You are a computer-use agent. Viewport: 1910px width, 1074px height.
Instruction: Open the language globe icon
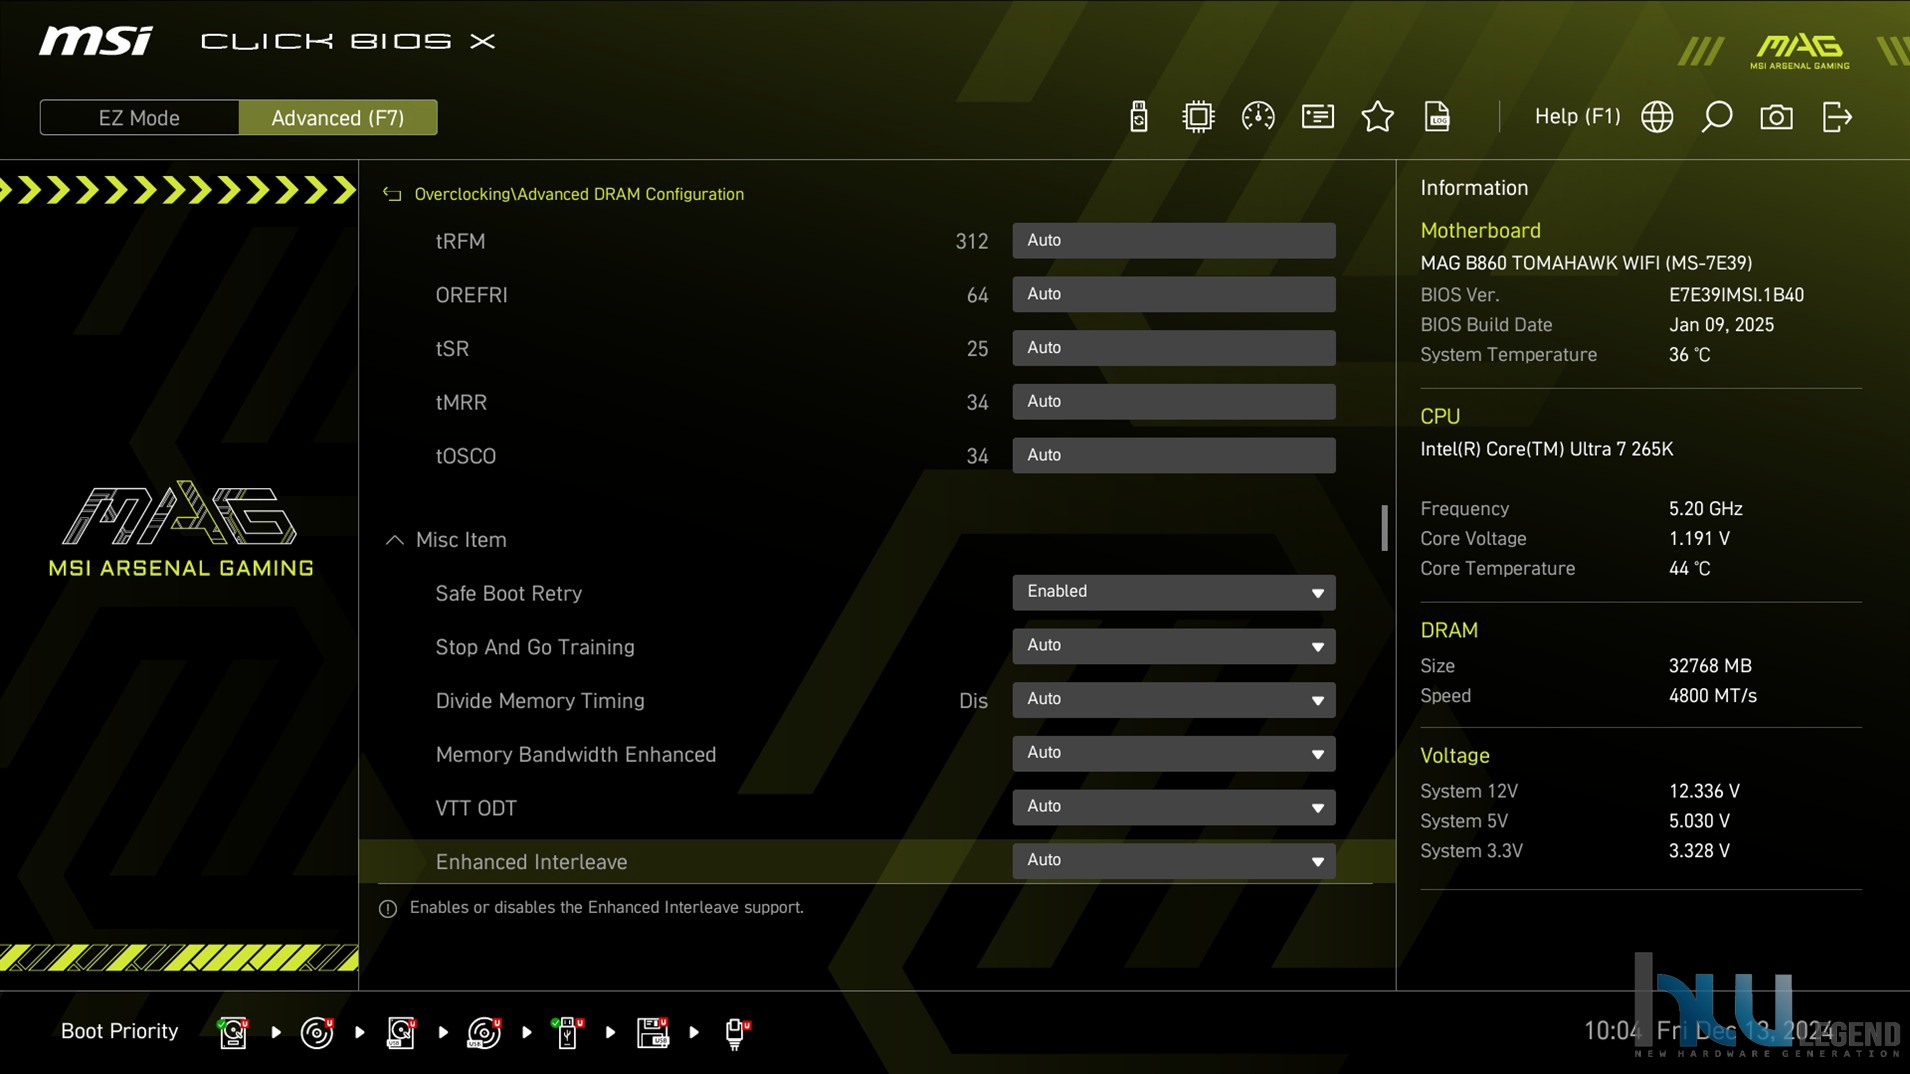(x=1657, y=117)
